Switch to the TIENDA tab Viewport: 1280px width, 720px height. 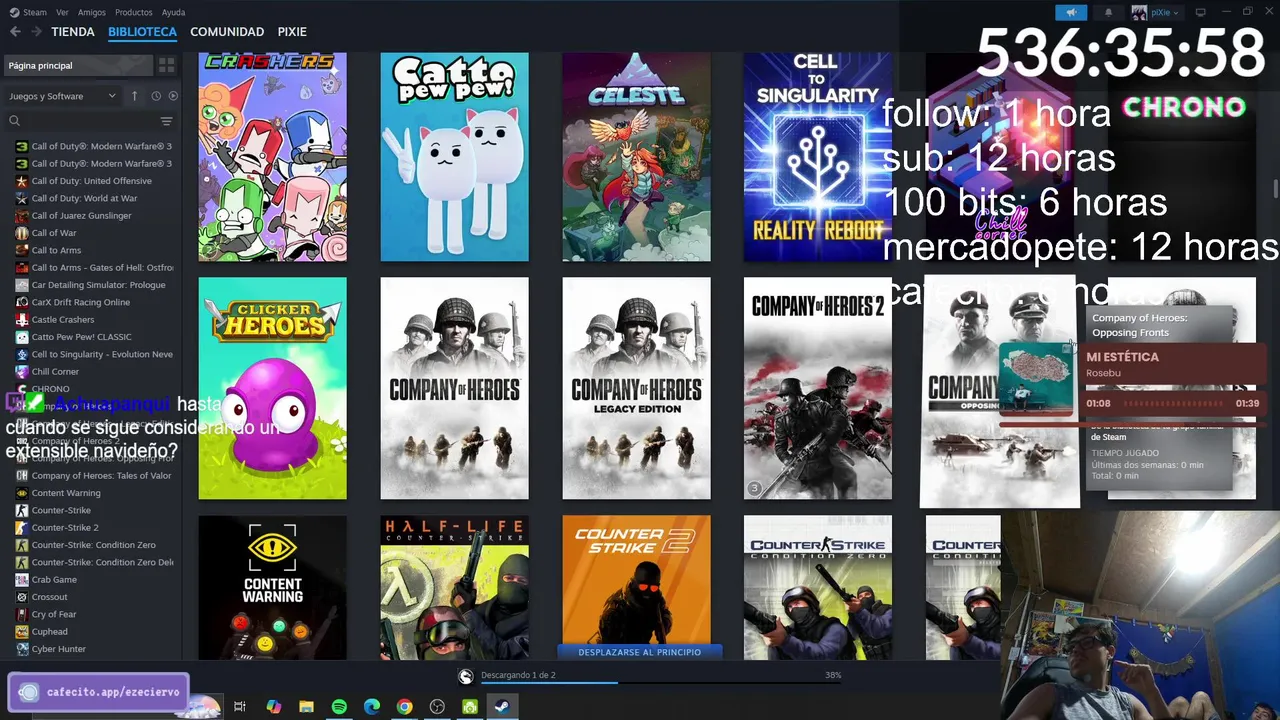point(73,32)
